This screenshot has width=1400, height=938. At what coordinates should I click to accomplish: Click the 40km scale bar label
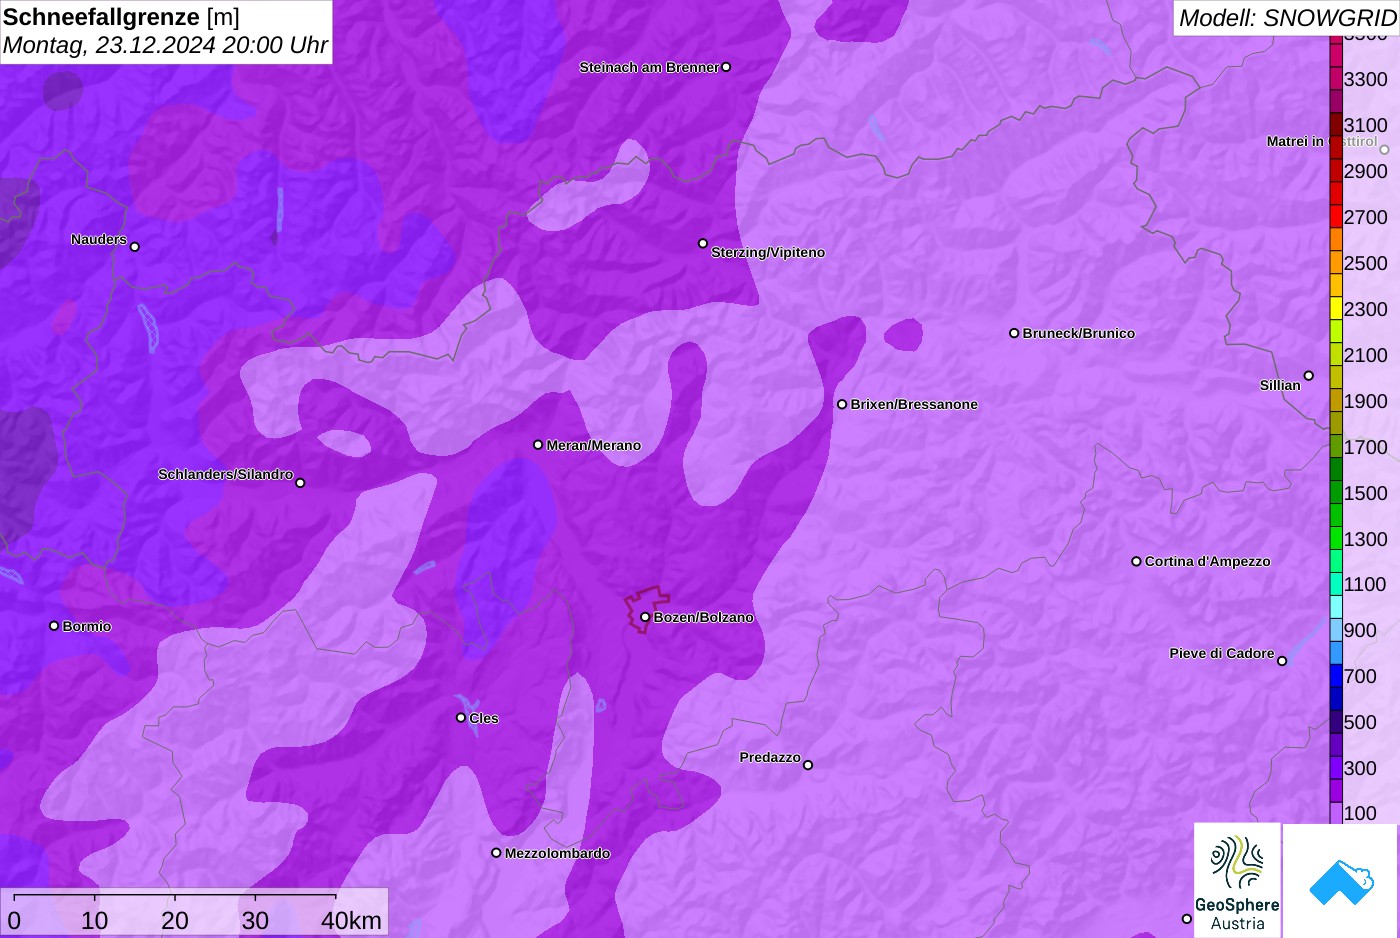pyautogui.click(x=351, y=921)
